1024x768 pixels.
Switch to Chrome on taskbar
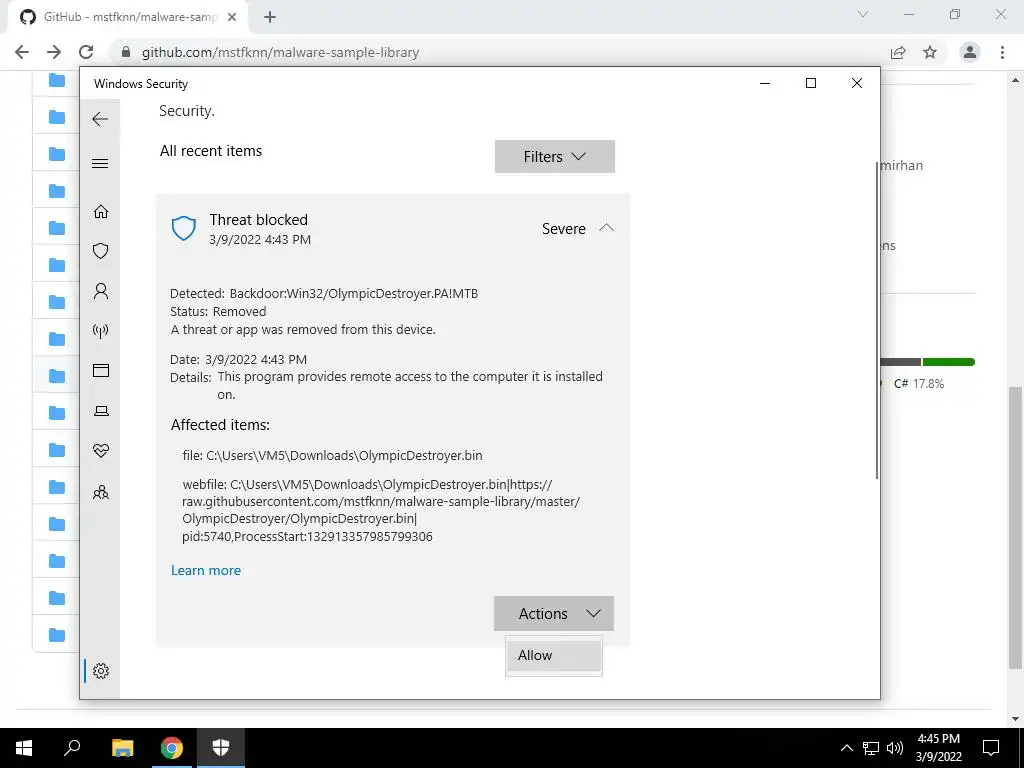pos(172,748)
